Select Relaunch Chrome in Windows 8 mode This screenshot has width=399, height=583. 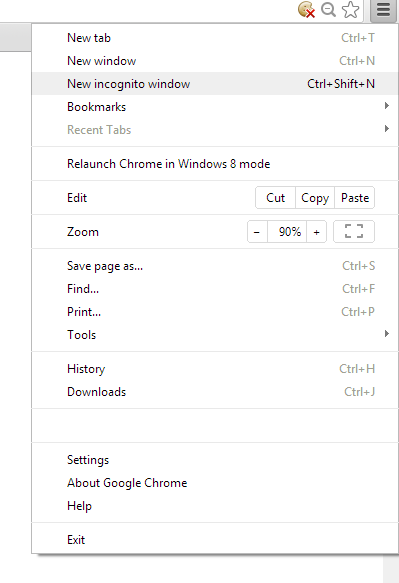(x=215, y=164)
